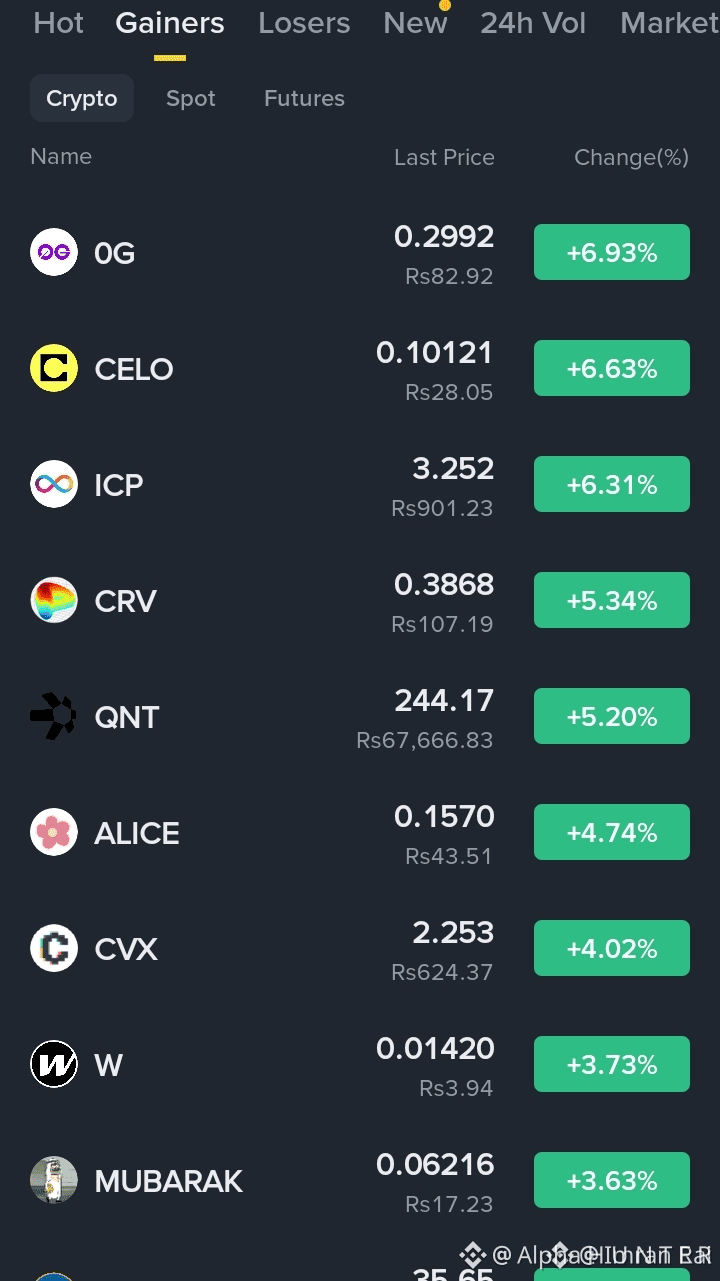Tap the +5.20% QNT change badge
Image resolution: width=720 pixels, height=1281 pixels.
tap(612, 716)
